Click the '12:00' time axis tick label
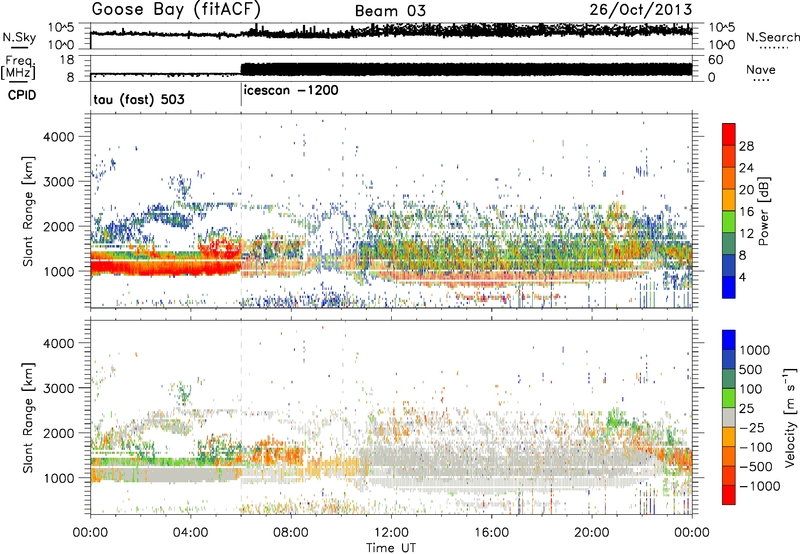The image size is (800, 554). tap(391, 533)
